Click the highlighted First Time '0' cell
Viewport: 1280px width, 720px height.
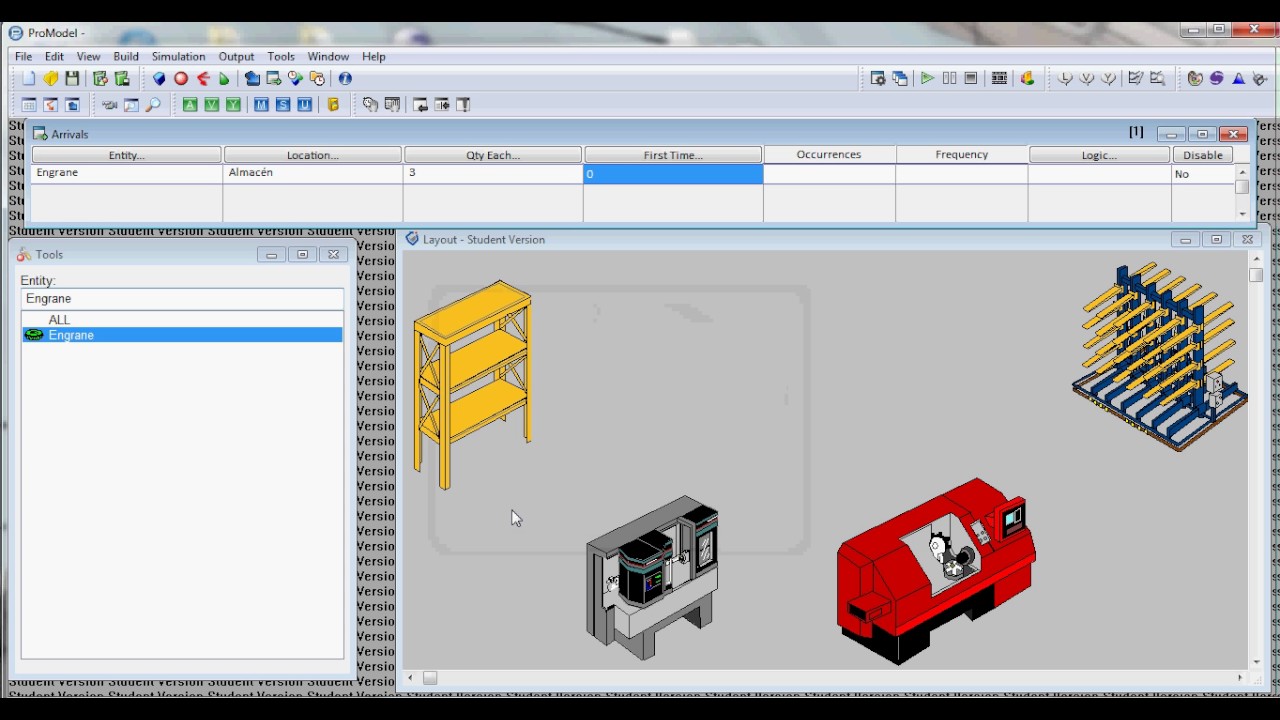point(673,174)
